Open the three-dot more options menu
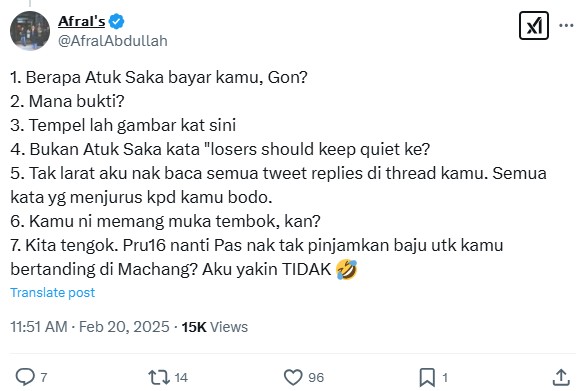Image resolution: width=586 pixels, height=391 pixels. coord(566,25)
